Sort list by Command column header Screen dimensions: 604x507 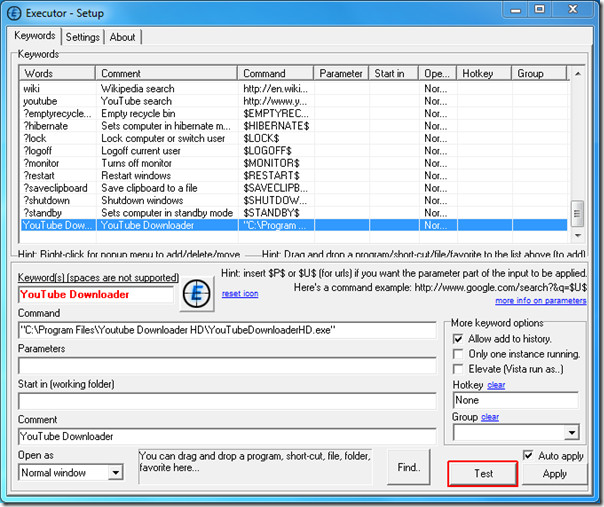coord(275,73)
